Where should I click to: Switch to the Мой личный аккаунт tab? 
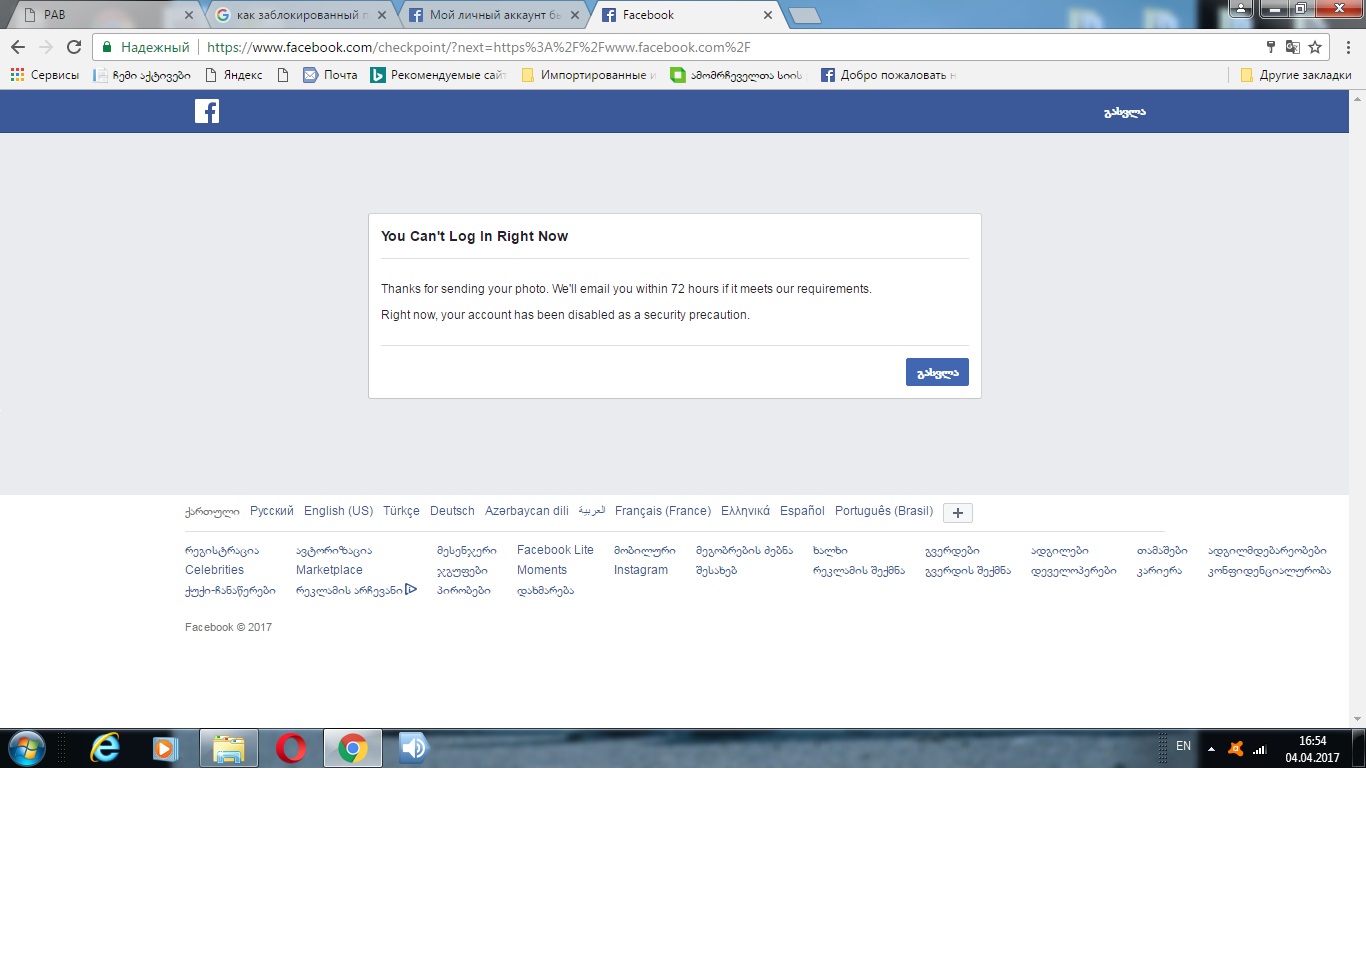click(x=492, y=15)
